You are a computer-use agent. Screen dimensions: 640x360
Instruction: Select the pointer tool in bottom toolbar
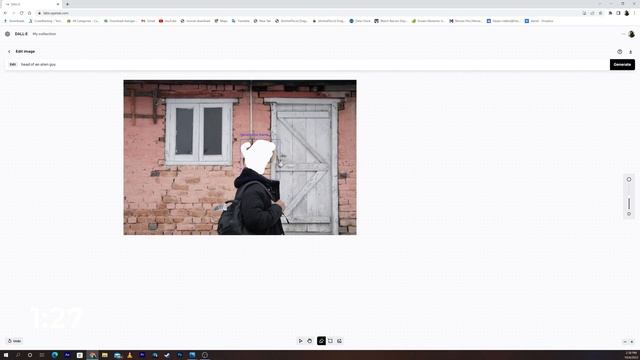click(300, 341)
